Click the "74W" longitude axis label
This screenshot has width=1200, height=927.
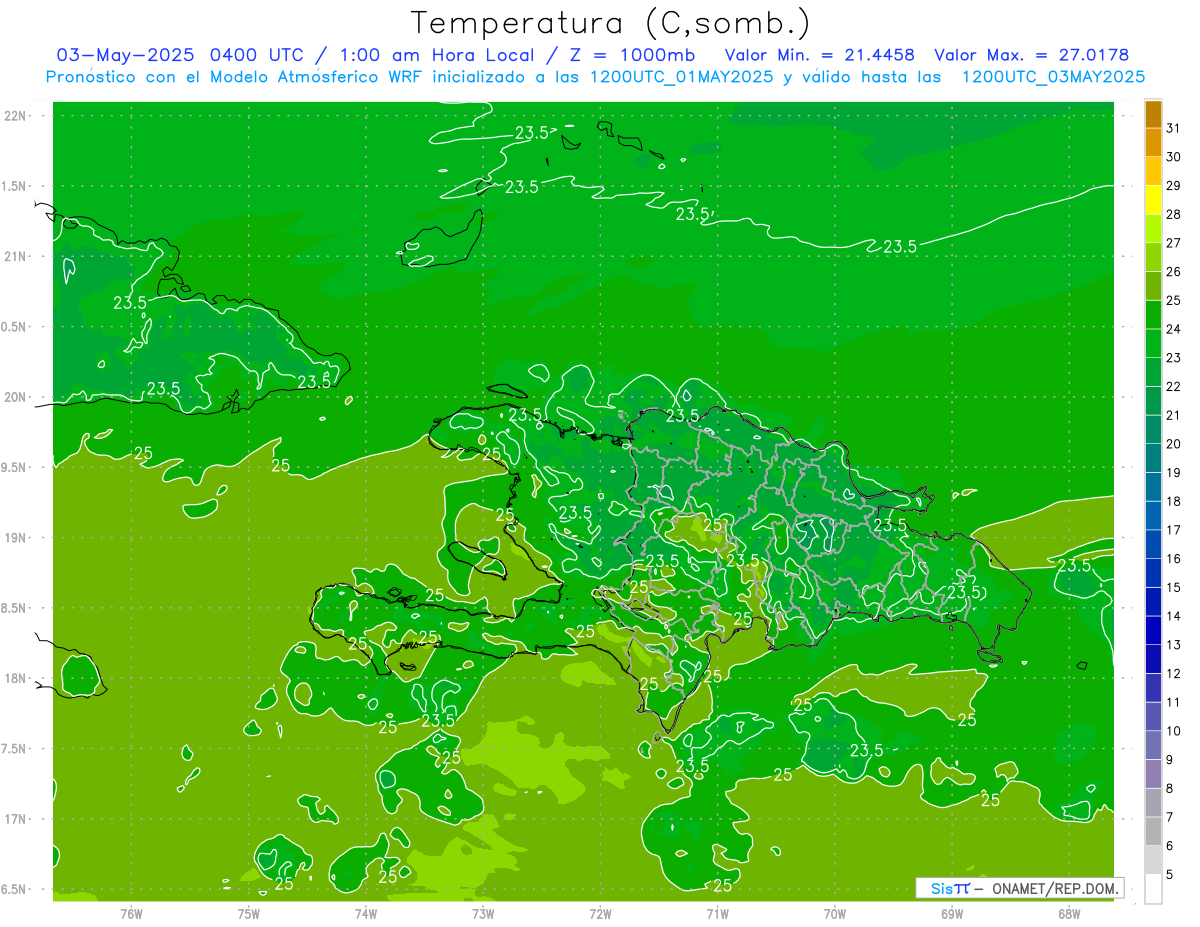point(365,914)
